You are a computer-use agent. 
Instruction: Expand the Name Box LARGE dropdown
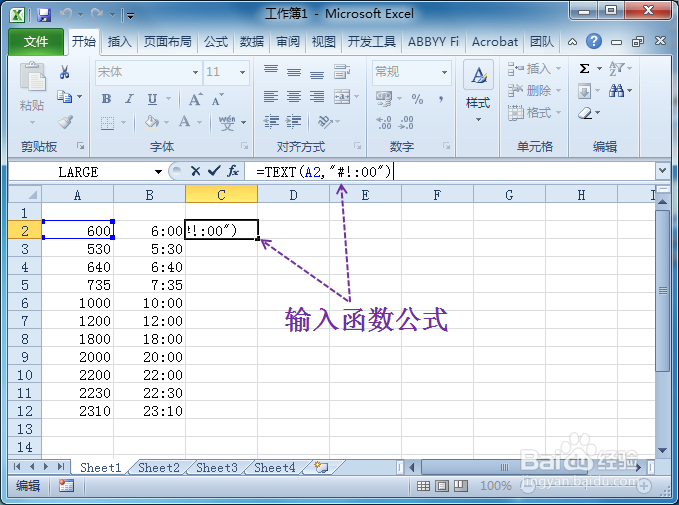click(158, 172)
